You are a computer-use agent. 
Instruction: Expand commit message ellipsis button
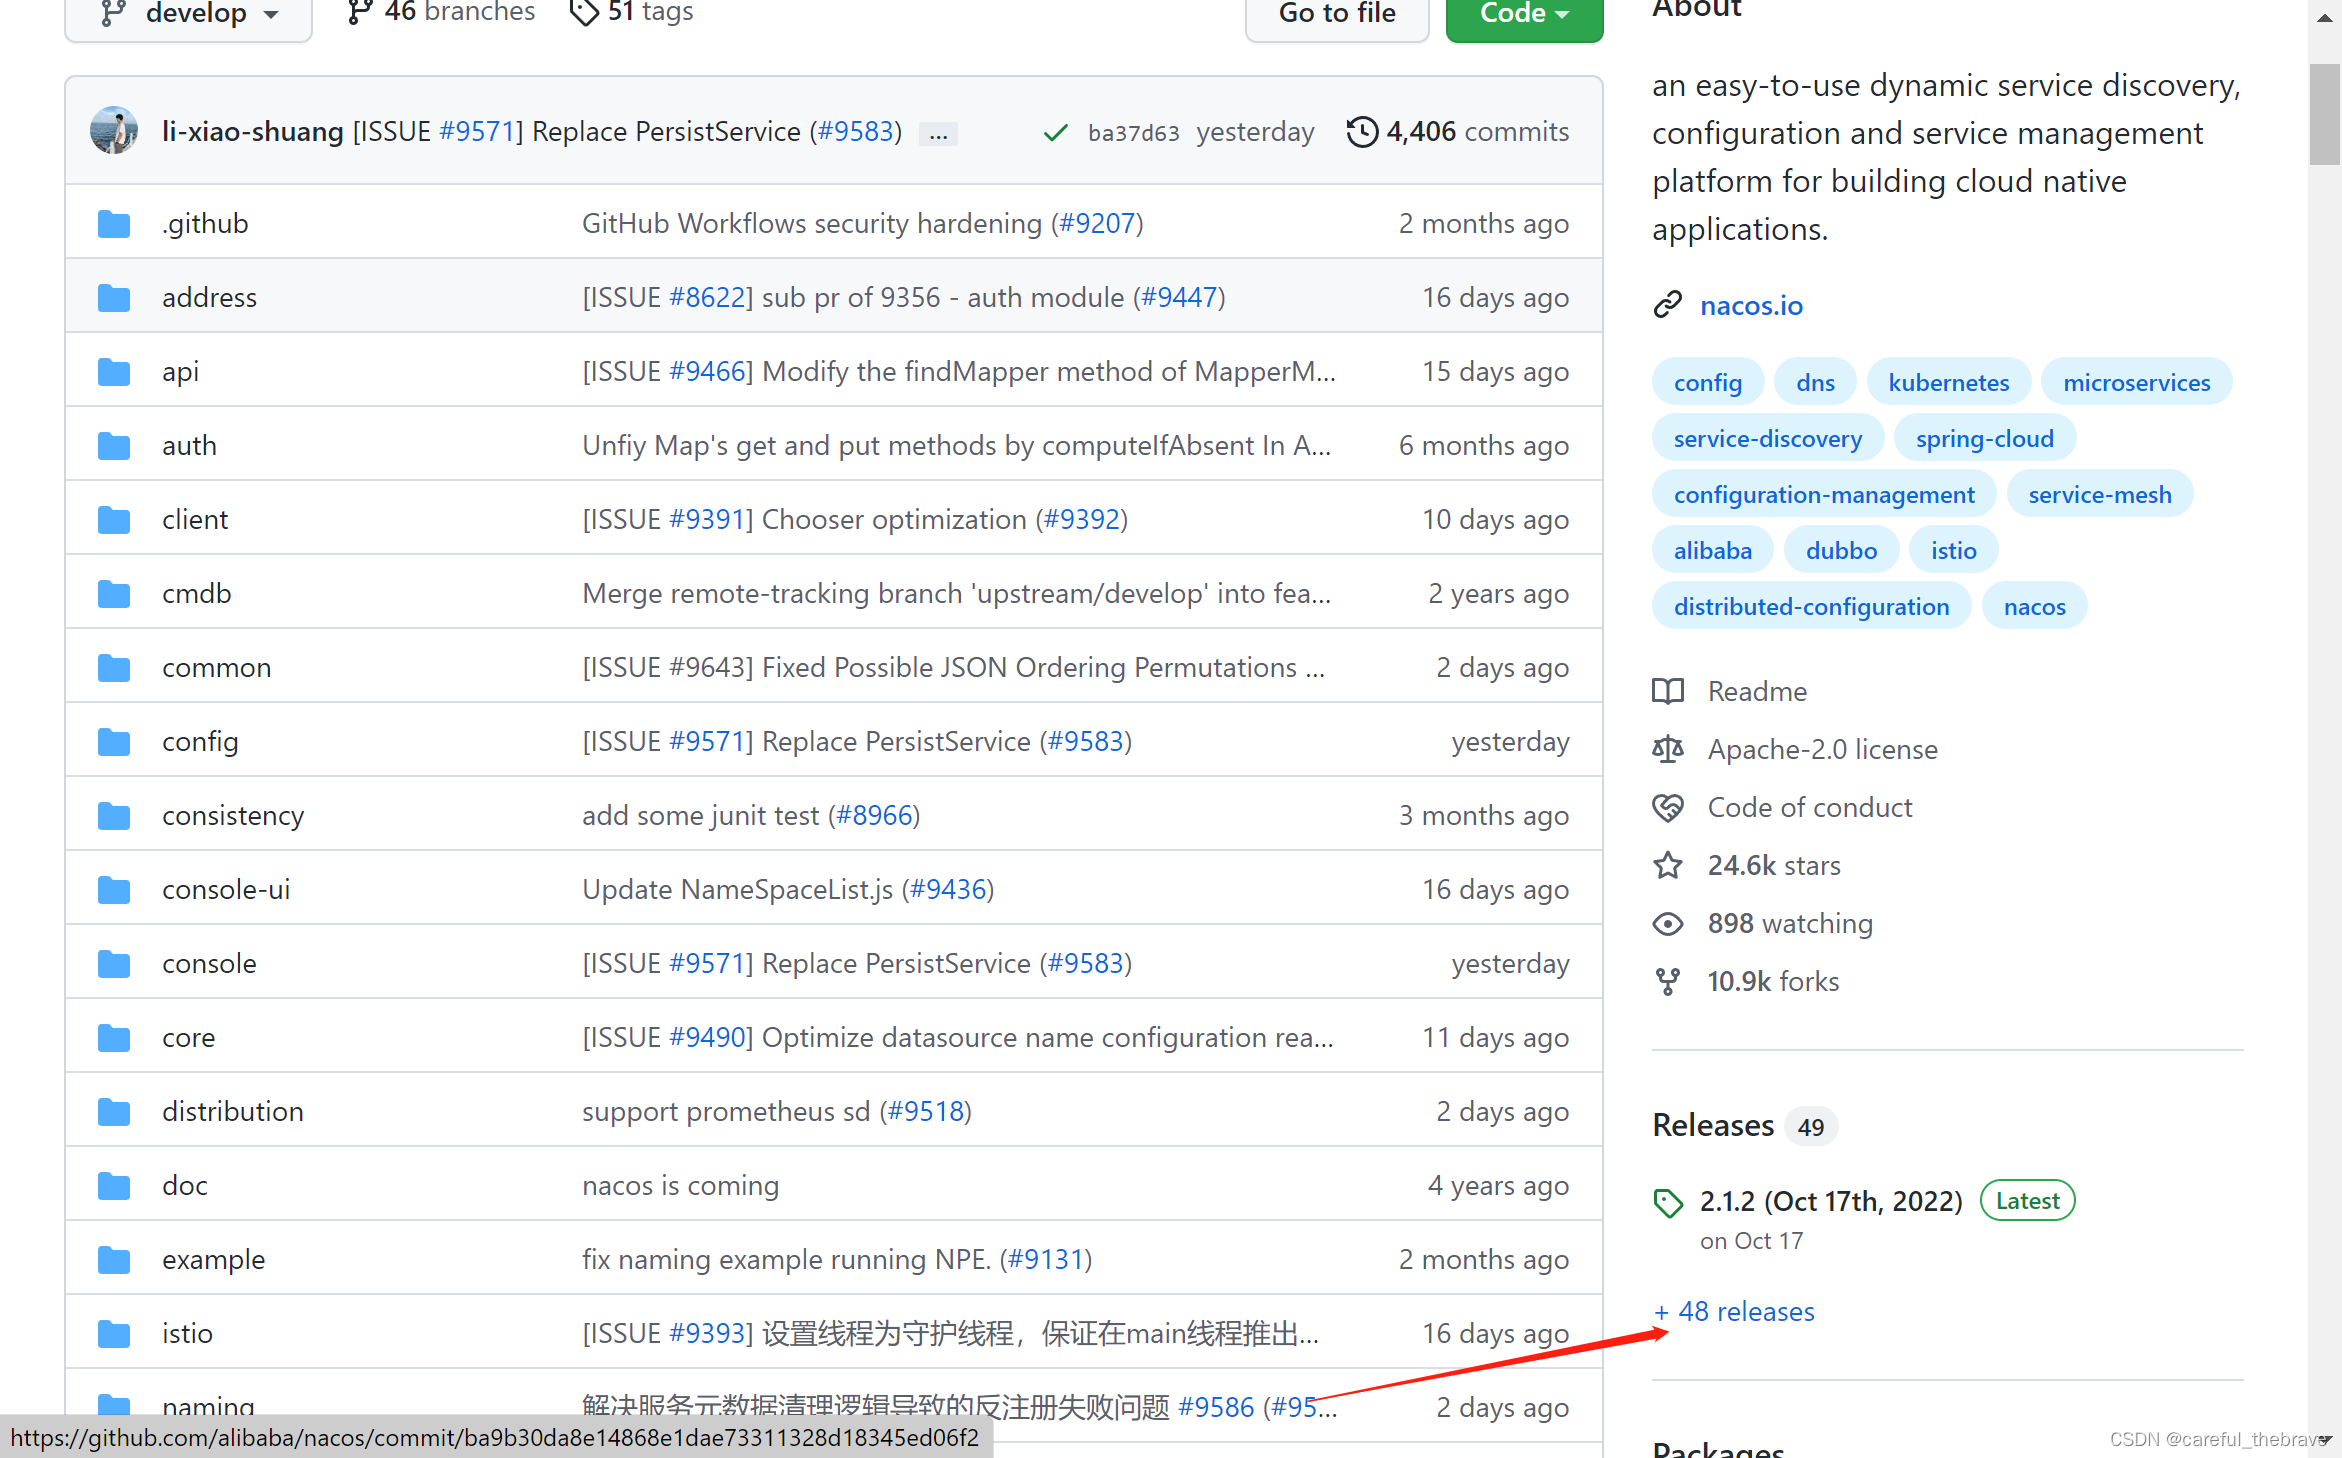938,134
